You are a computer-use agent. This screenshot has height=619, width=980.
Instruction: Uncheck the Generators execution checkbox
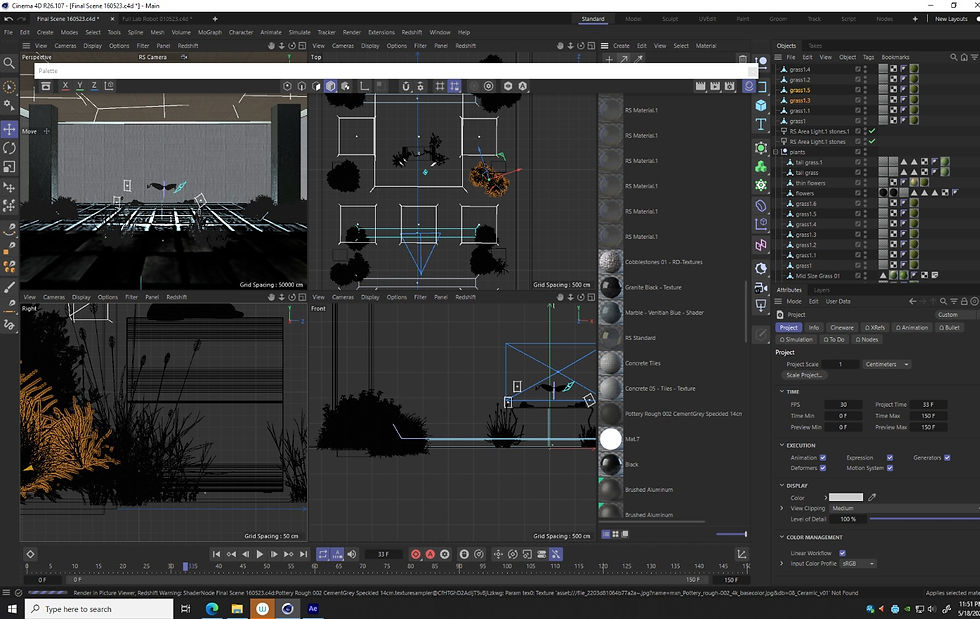[948, 458]
